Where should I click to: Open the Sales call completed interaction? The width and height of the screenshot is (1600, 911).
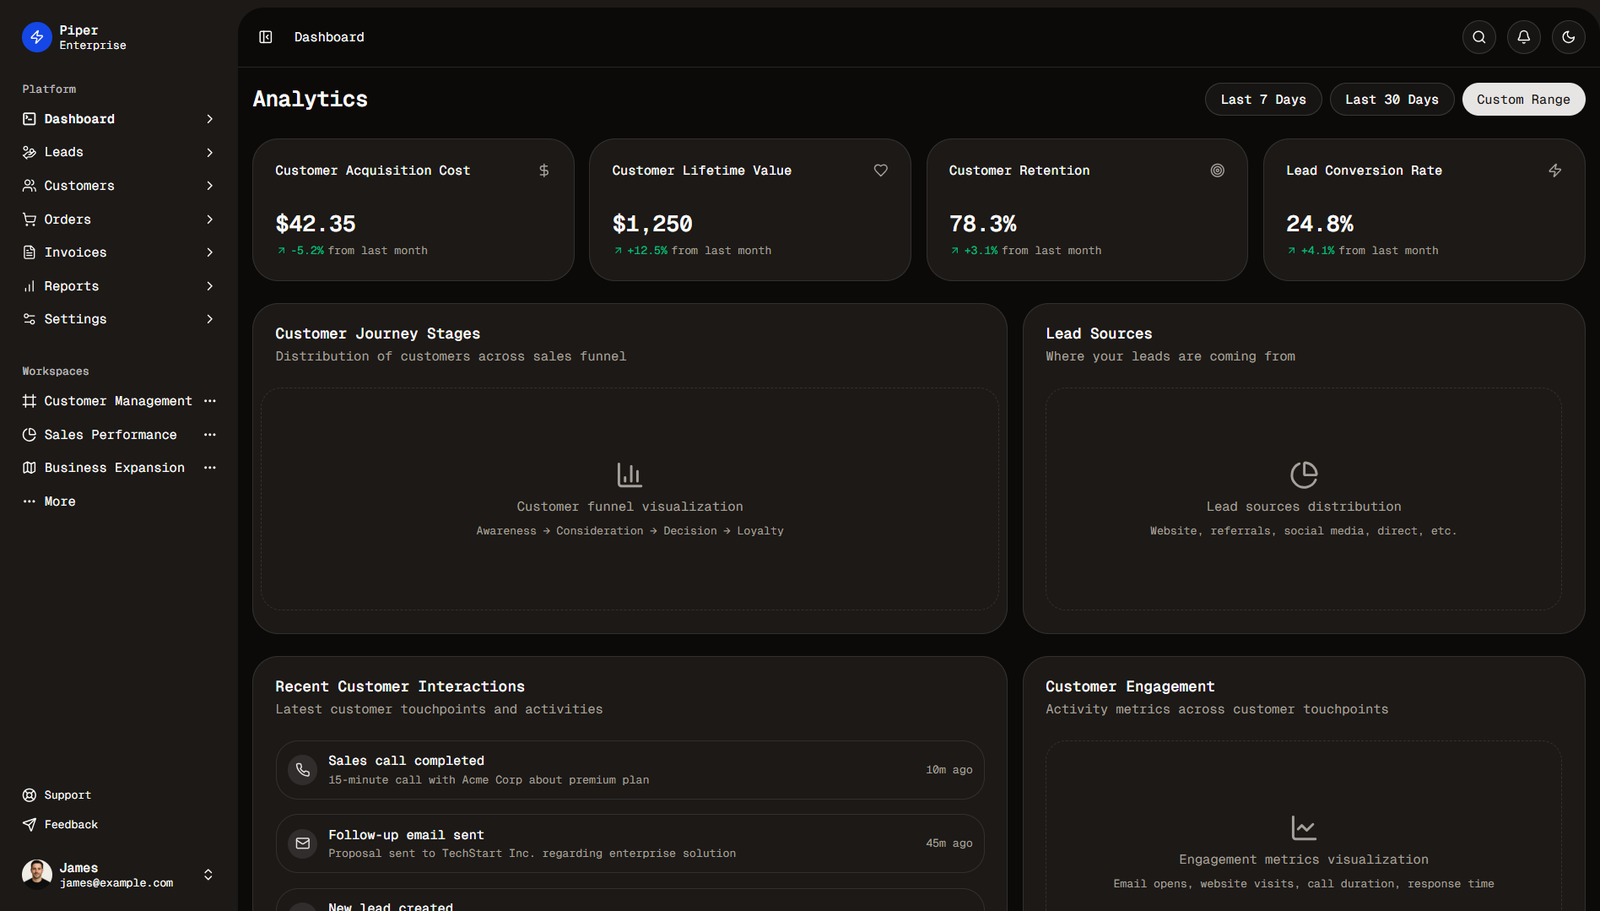pyautogui.click(x=630, y=770)
